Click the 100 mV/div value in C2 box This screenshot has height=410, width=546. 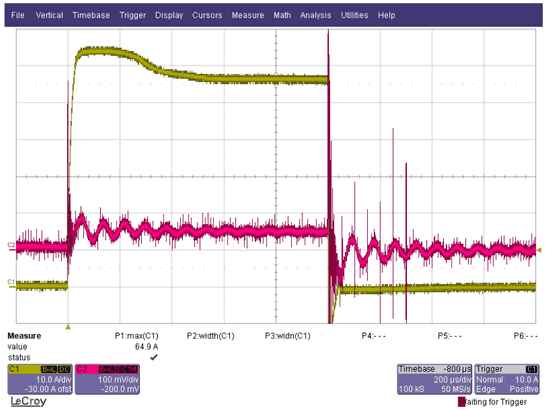coord(118,379)
